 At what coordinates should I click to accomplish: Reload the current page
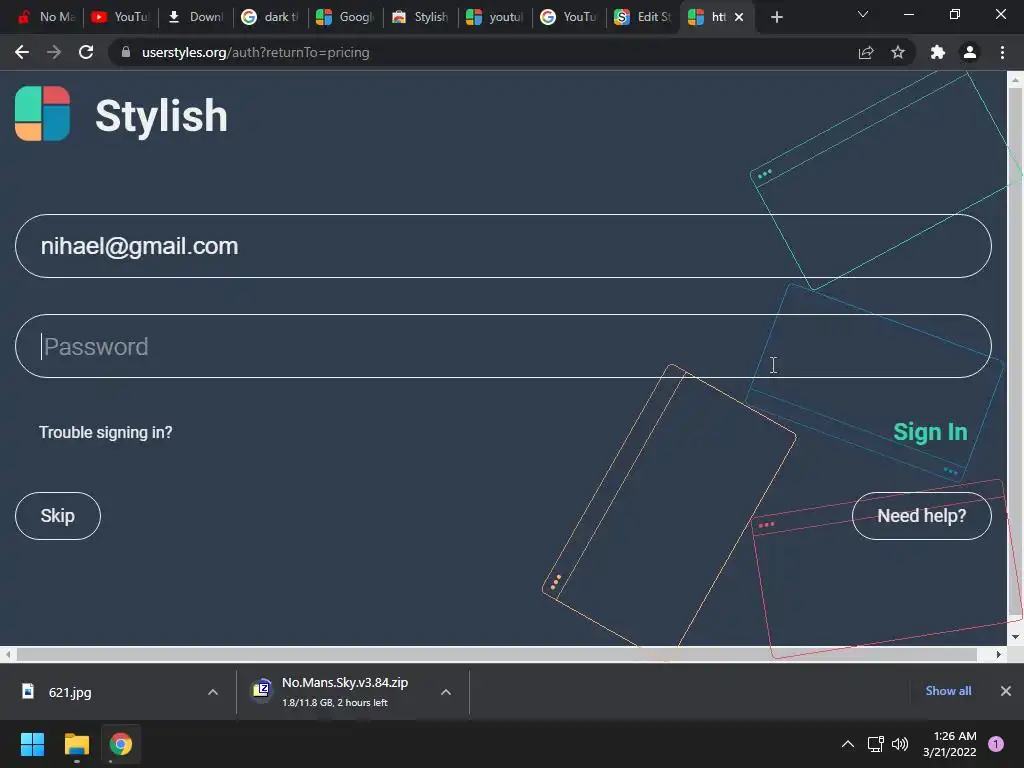tap(86, 52)
